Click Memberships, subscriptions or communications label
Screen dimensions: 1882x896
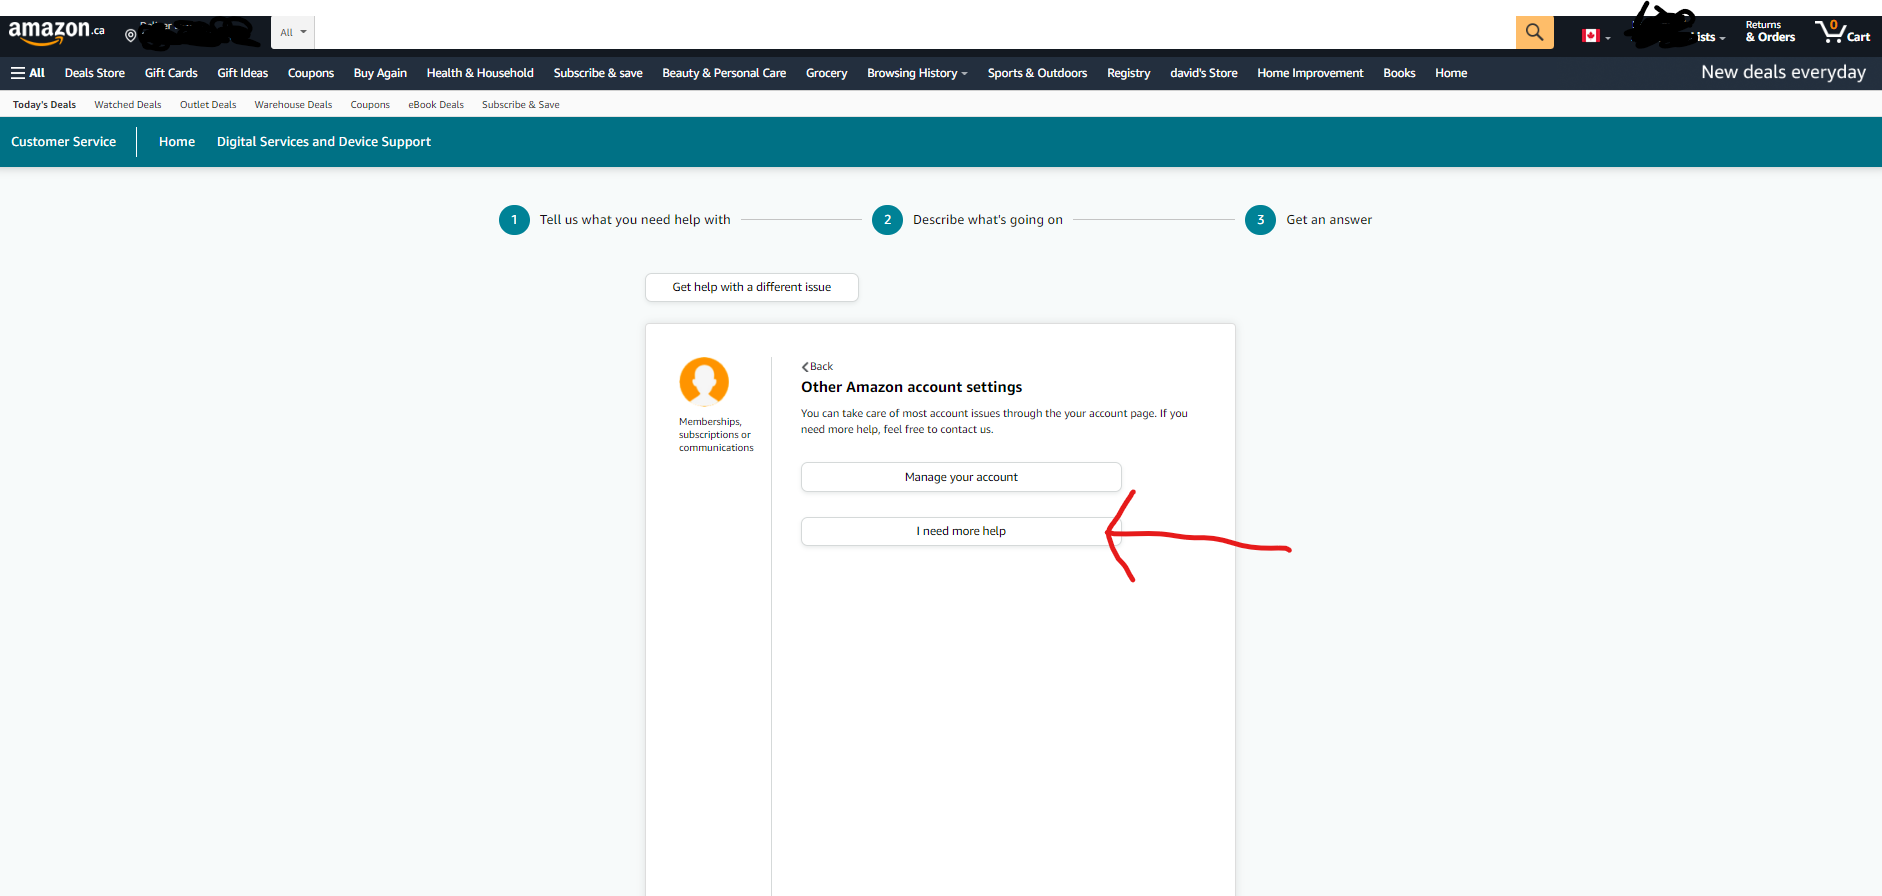point(716,435)
